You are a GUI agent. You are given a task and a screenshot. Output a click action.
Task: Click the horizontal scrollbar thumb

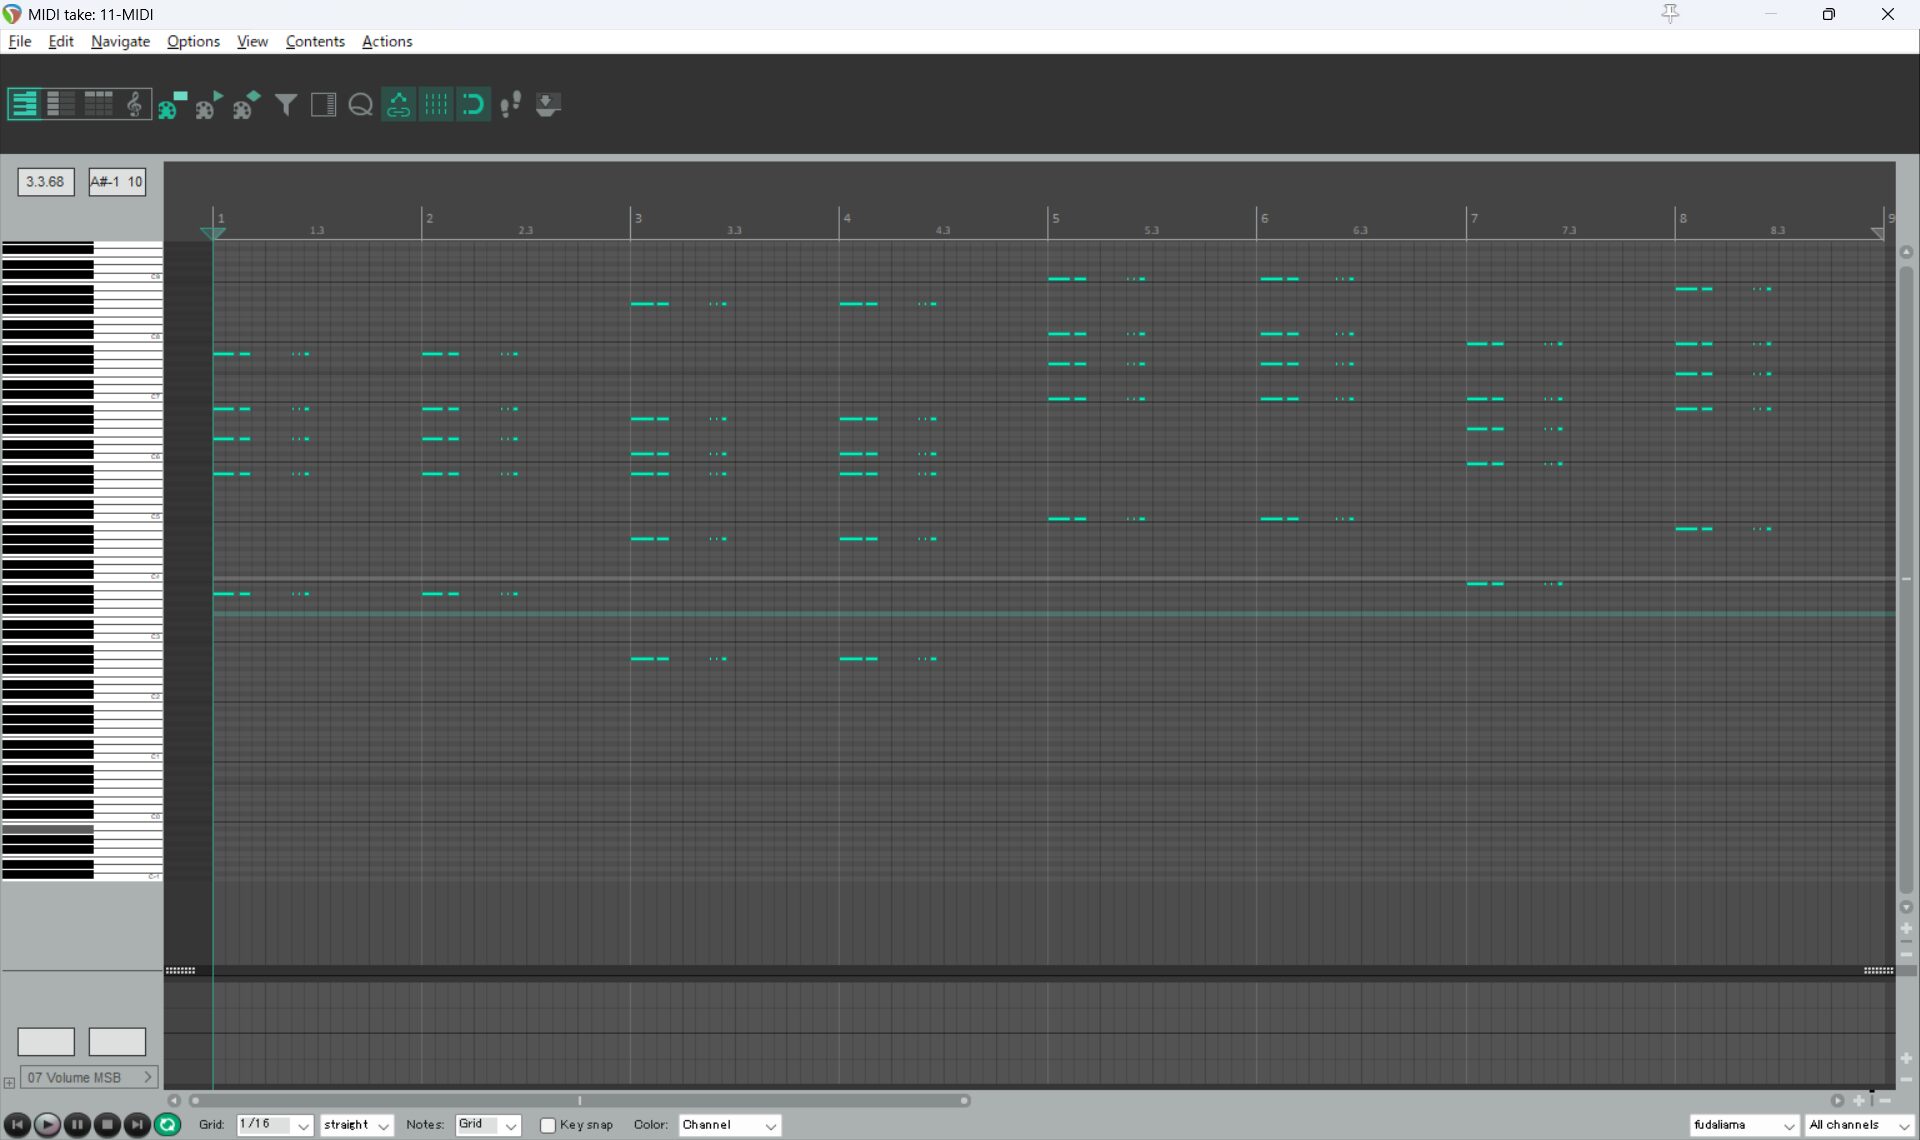(580, 1100)
